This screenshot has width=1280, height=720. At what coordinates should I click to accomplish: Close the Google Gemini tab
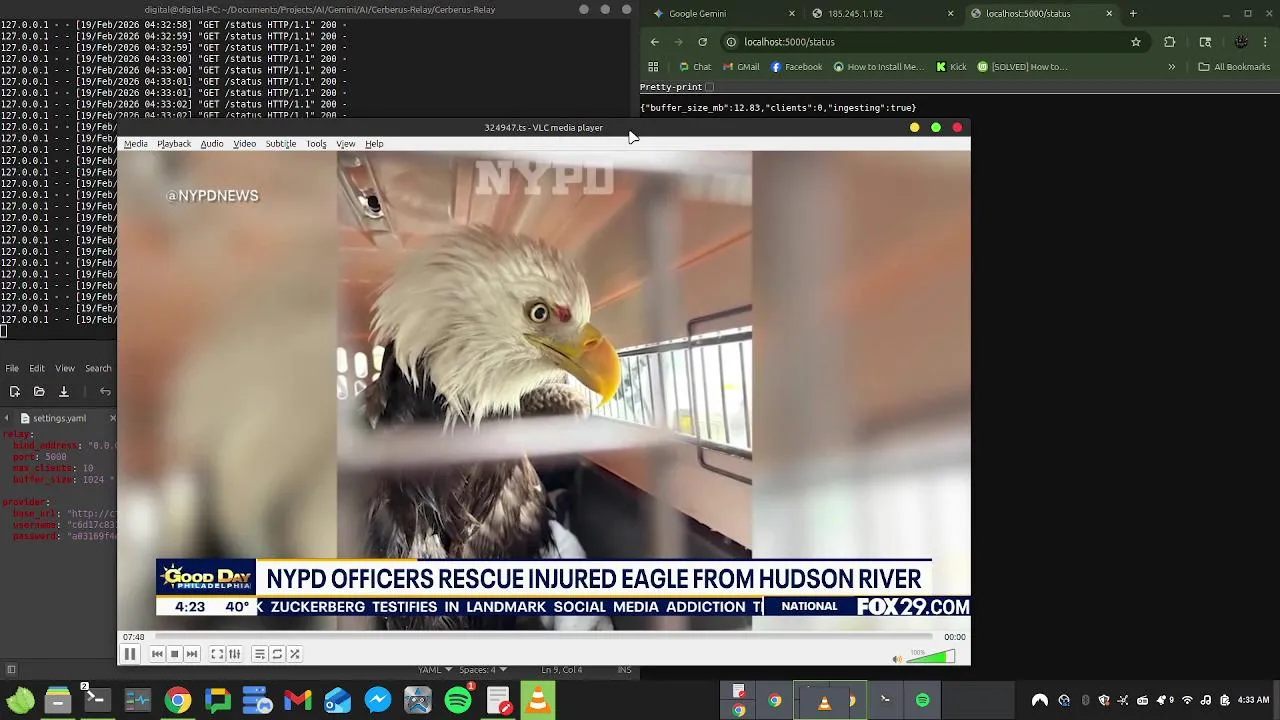click(x=792, y=14)
